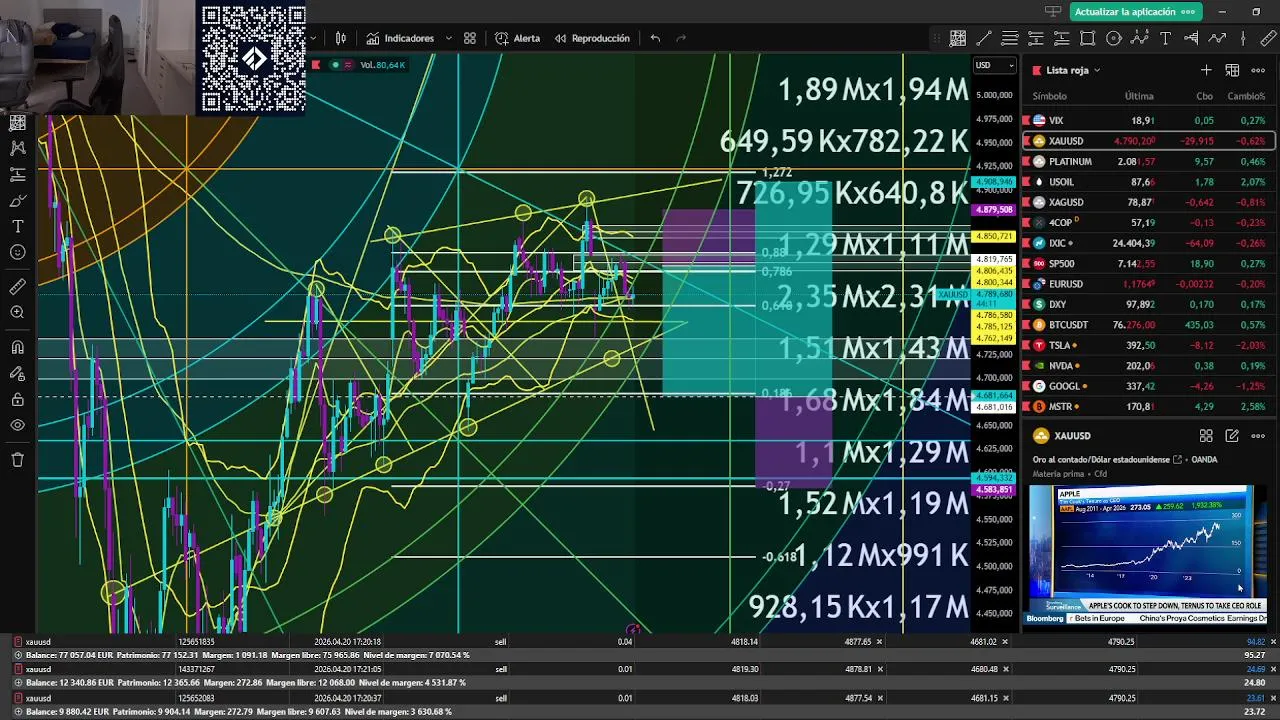Select TSLA in the watchlist
This screenshot has height=720, width=1280.
pos(1148,345)
